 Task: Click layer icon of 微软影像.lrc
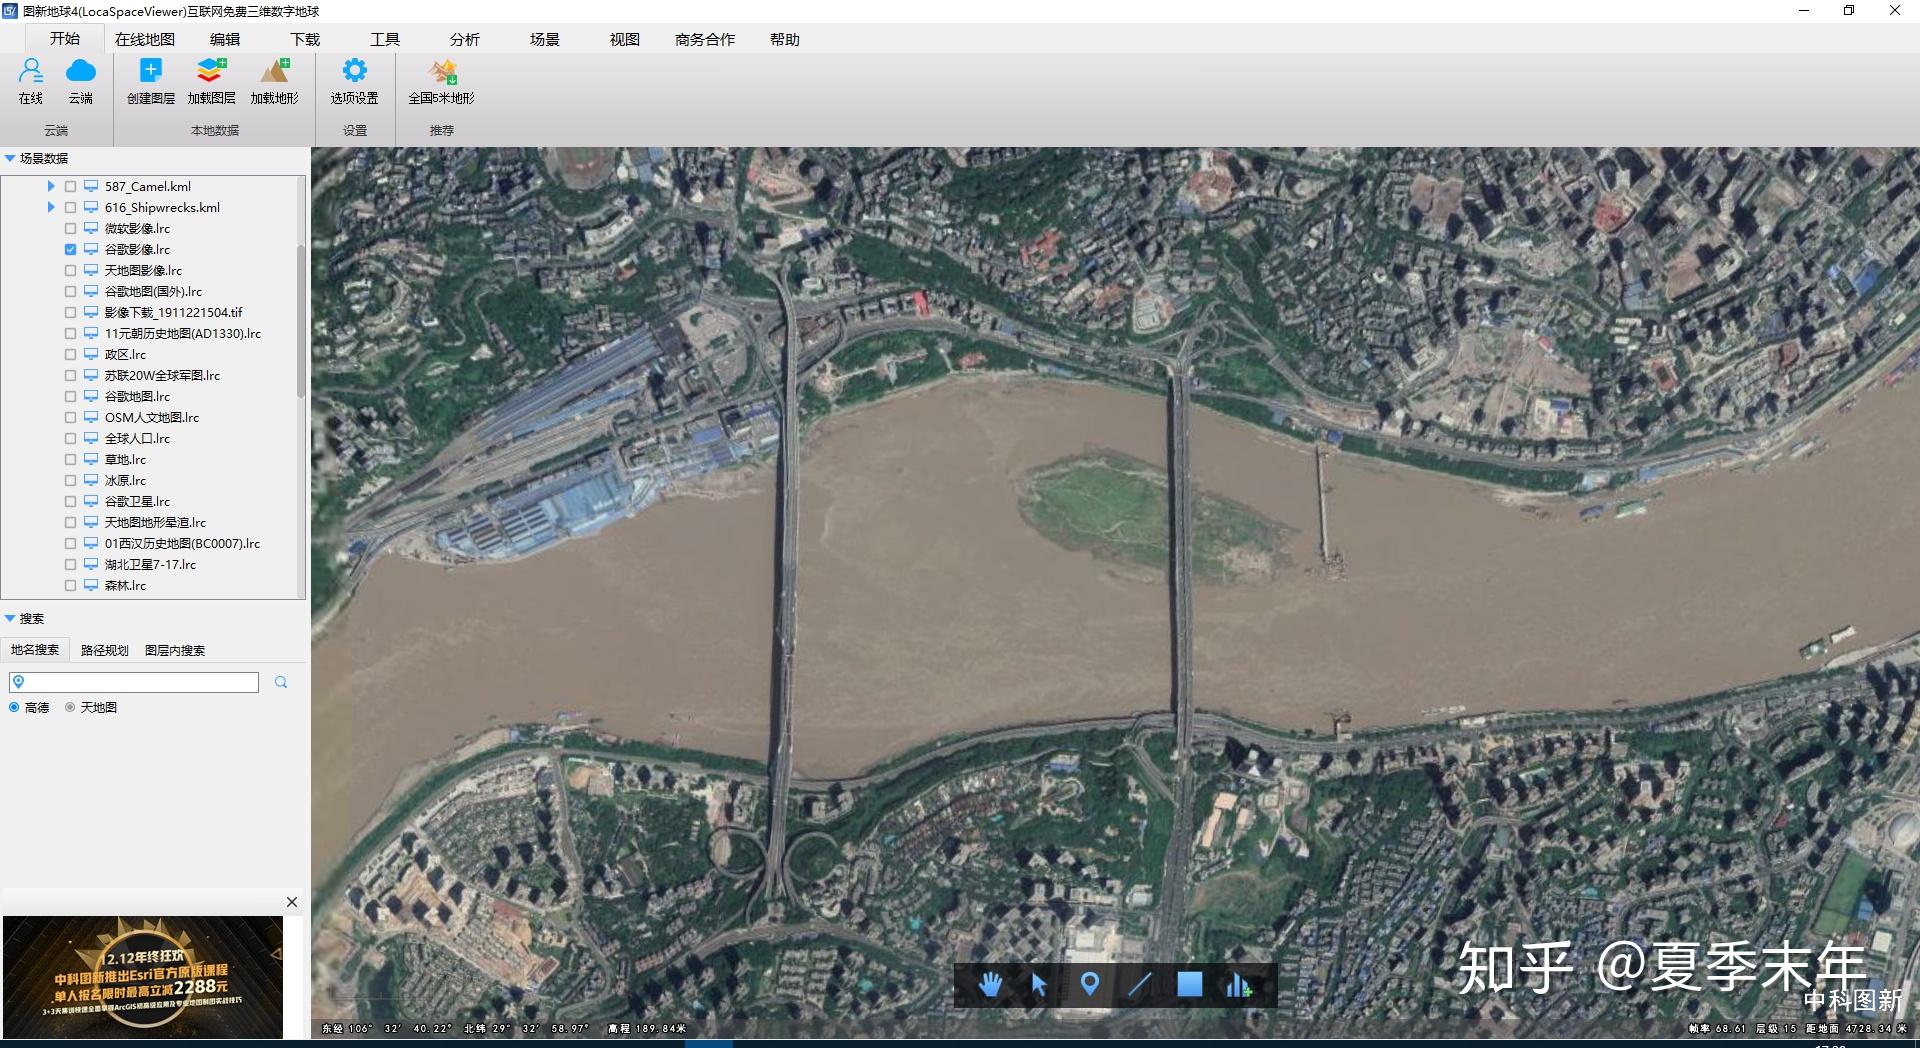(x=91, y=228)
